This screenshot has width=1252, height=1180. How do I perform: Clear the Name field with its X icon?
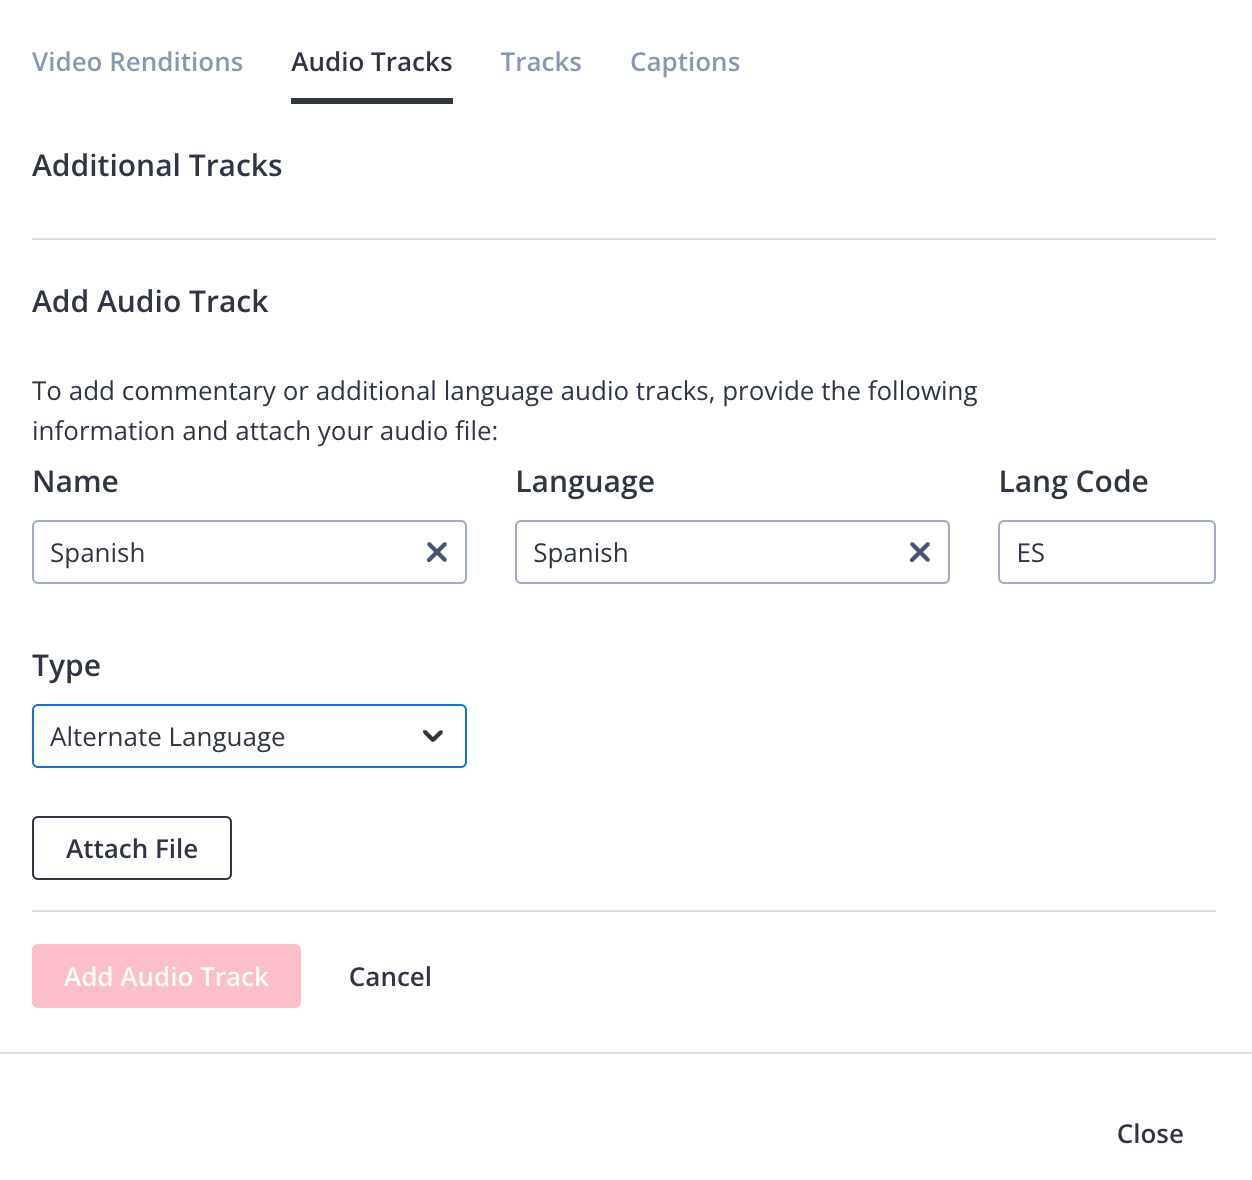(437, 552)
